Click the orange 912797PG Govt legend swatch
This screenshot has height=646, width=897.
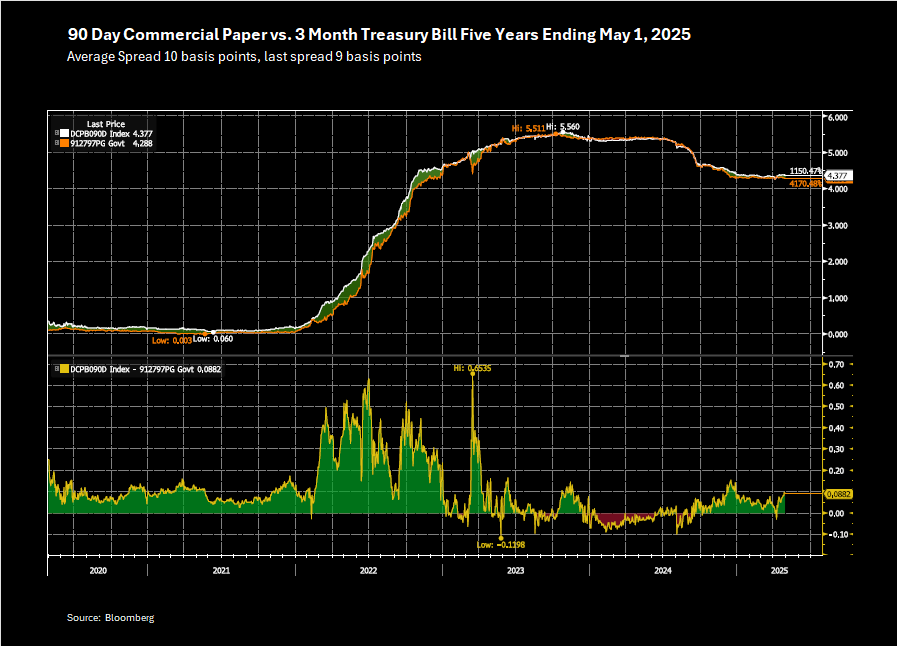pyautogui.click(x=62, y=144)
